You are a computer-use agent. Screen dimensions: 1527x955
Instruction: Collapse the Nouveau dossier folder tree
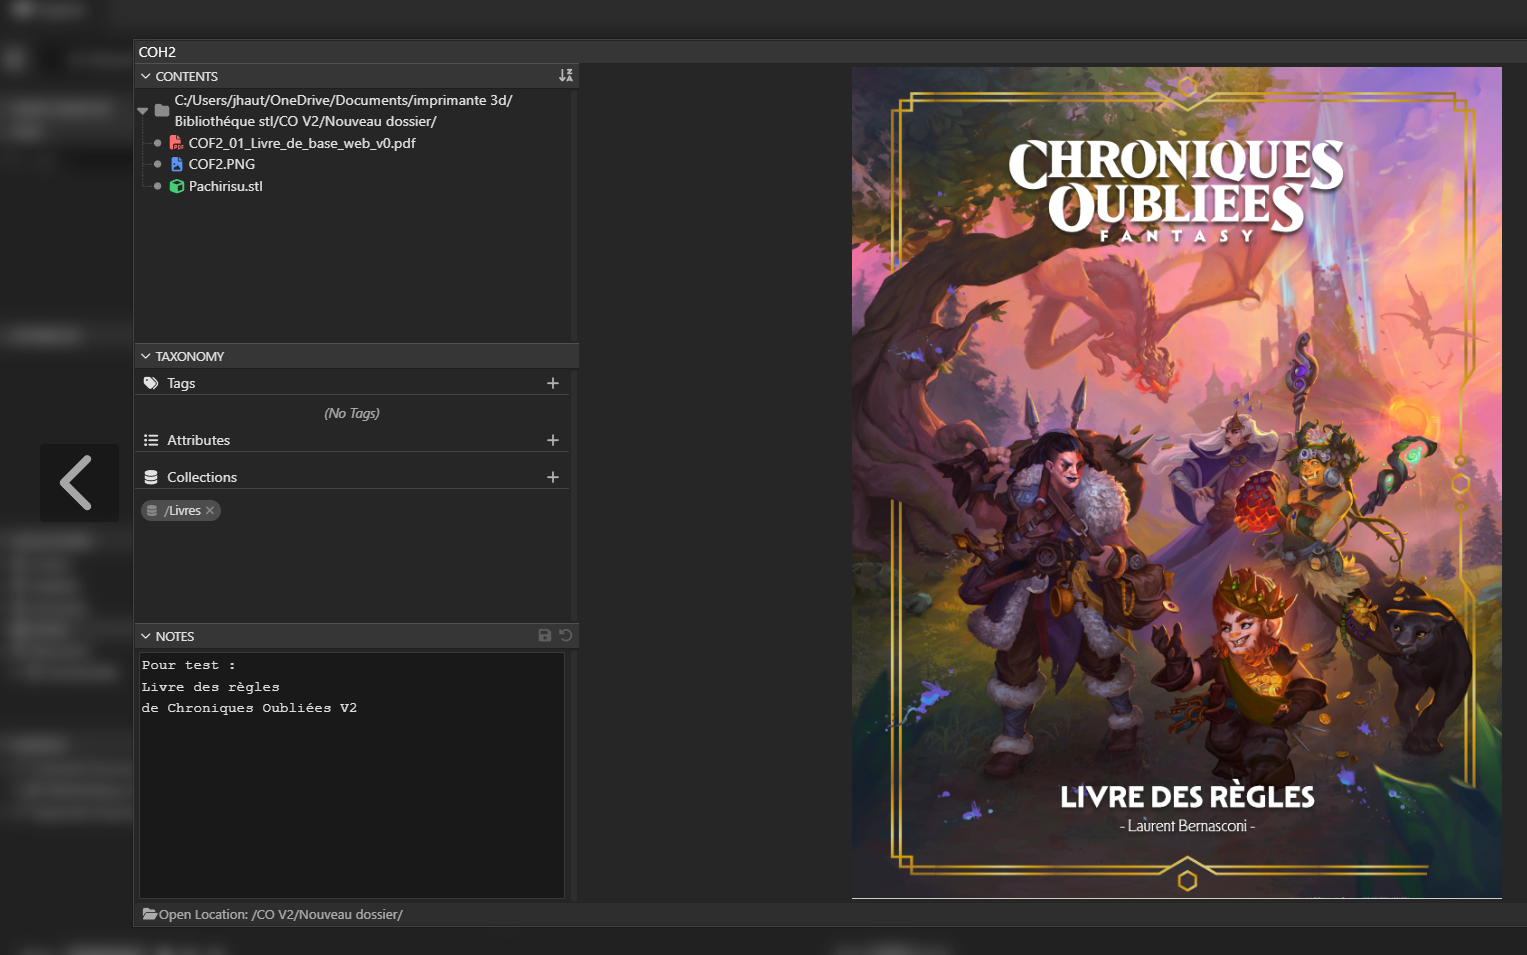coord(143,111)
